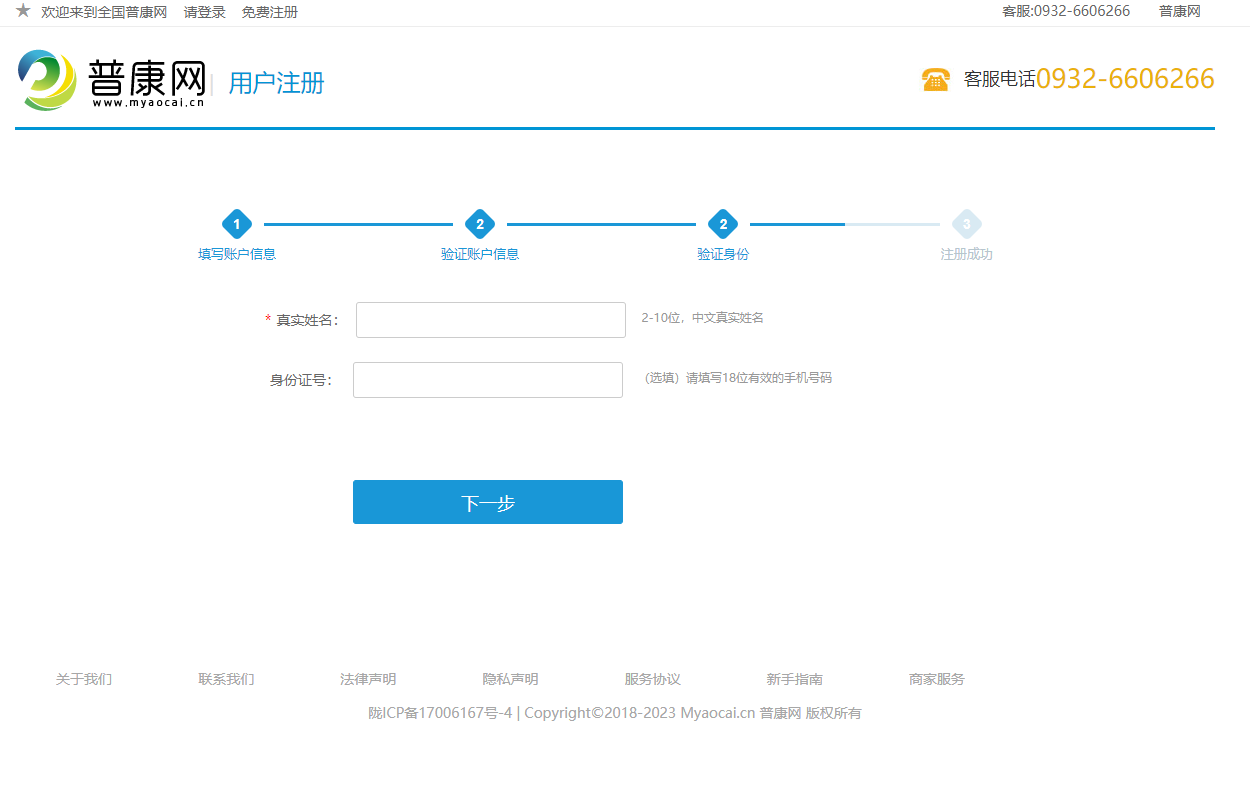Click step diamond above 验证身份
Viewport: 1250px width, 796px height.
click(723, 224)
